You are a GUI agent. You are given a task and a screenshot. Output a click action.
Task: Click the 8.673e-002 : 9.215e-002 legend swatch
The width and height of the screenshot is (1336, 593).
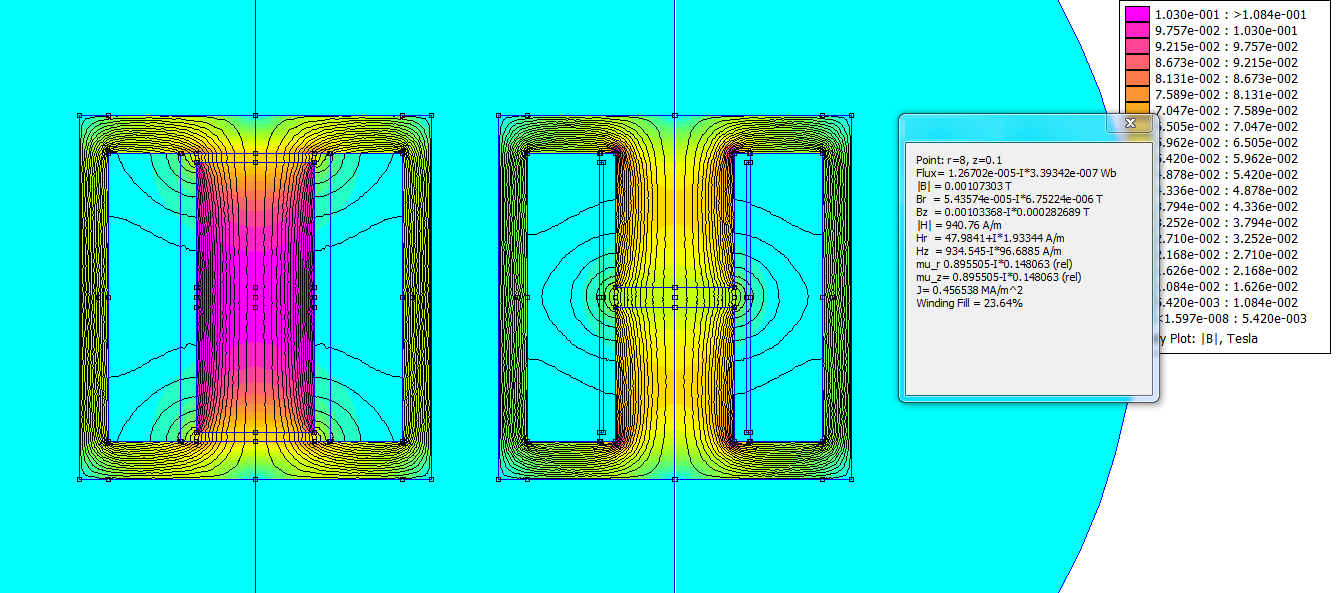[x=1137, y=63]
